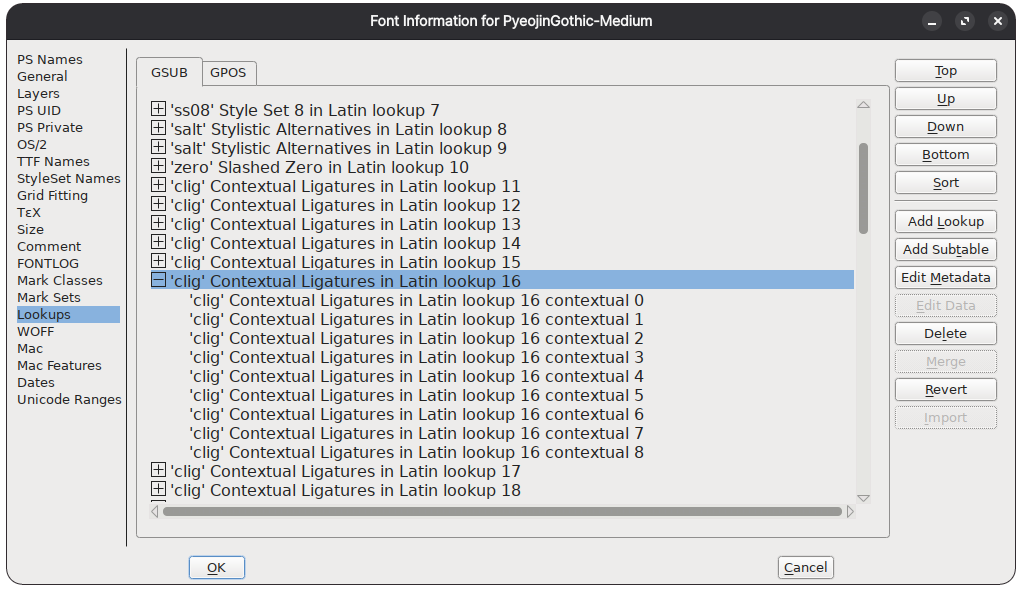1025x592 pixels.
Task: Select lookup 16 contextual 1 subtable
Action: 416,320
